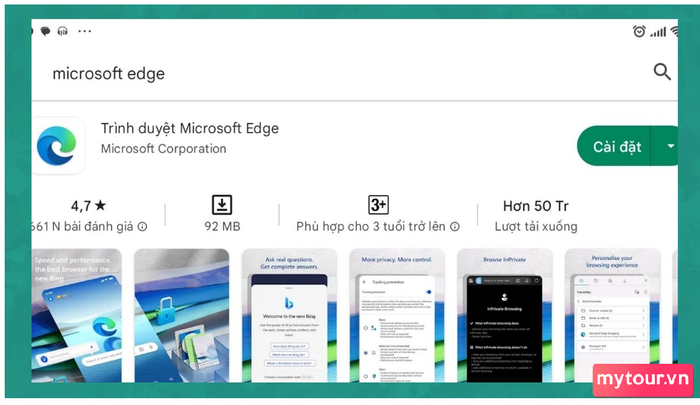Tap the 4,7 star rating
The image size is (700, 405).
coord(88,206)
